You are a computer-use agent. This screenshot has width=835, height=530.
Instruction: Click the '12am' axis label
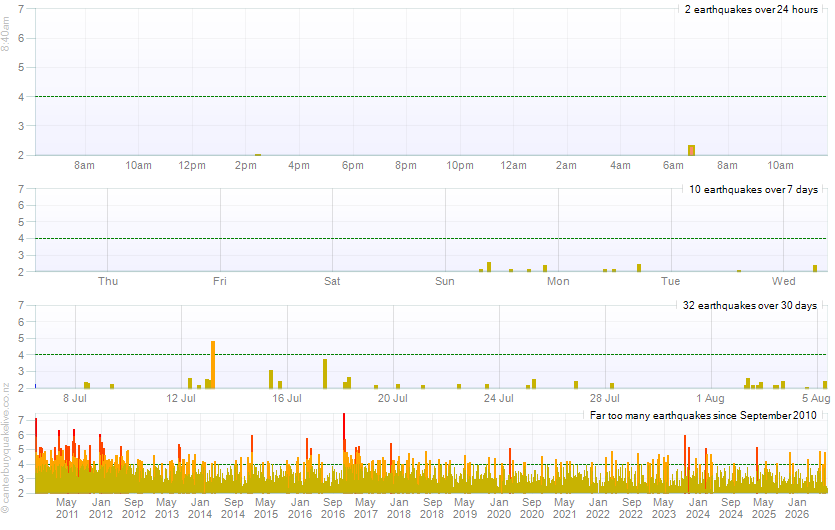pos(513,166)
